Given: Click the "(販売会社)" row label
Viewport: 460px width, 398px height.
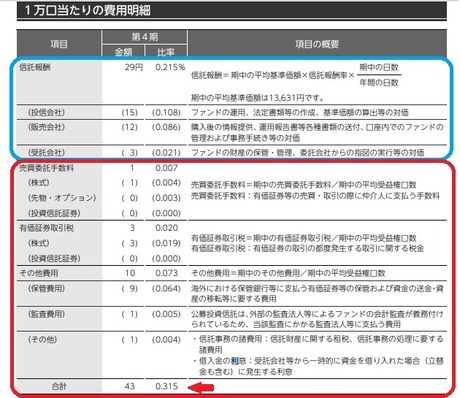Looking at the screenshot, I should (46, 127).
